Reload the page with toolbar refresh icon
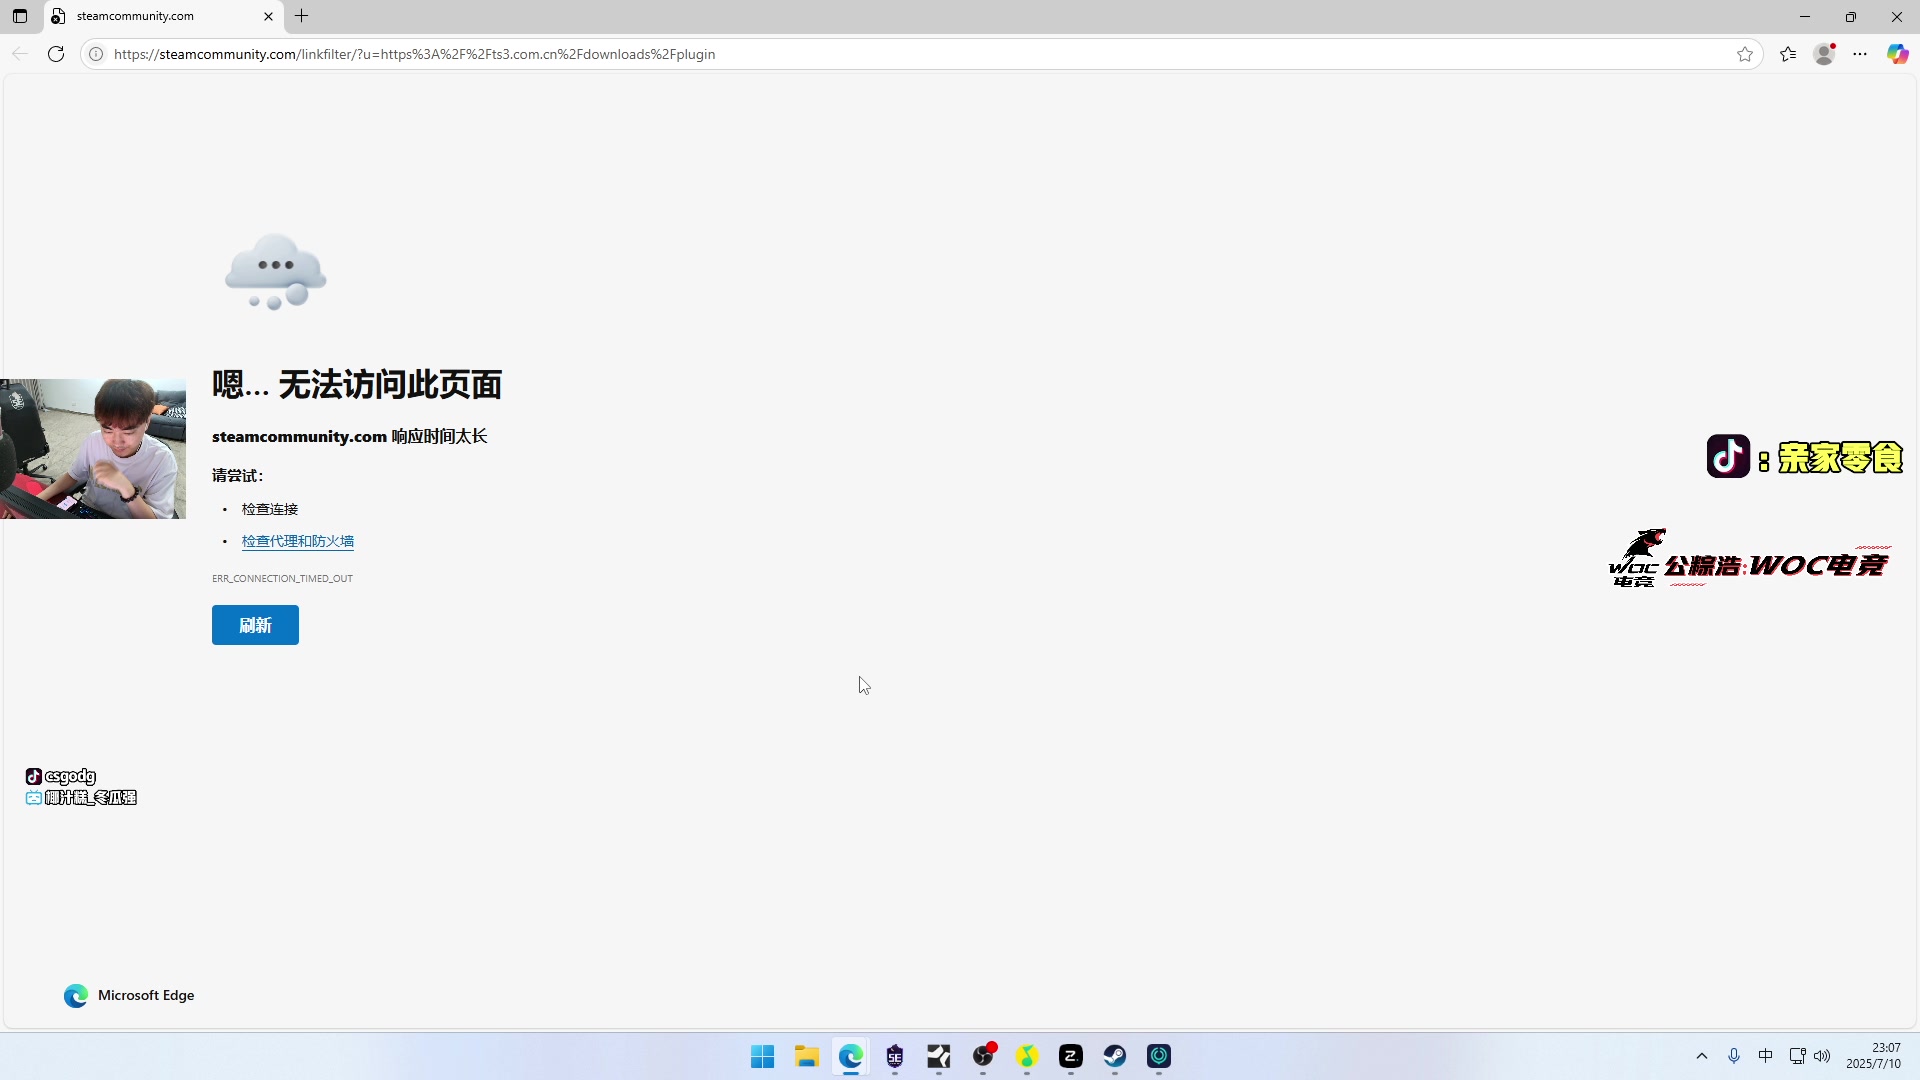This screenshot has width=1920, height=1080. pos(56,54)
